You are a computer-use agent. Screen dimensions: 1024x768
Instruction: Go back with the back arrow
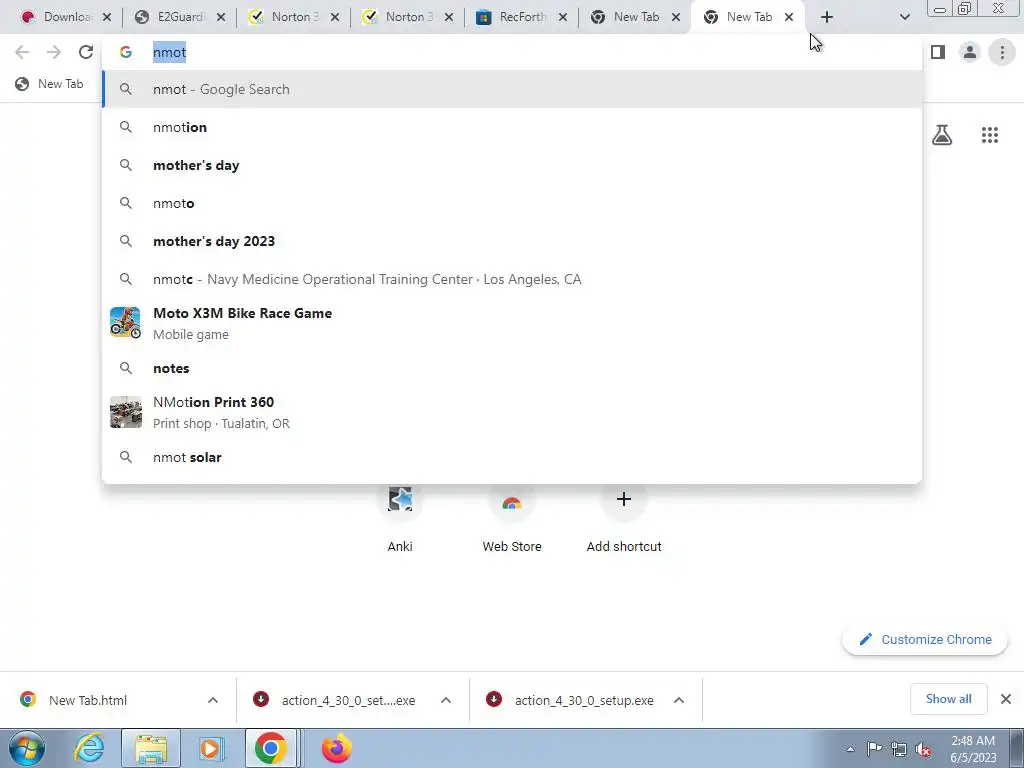(22, 52)
